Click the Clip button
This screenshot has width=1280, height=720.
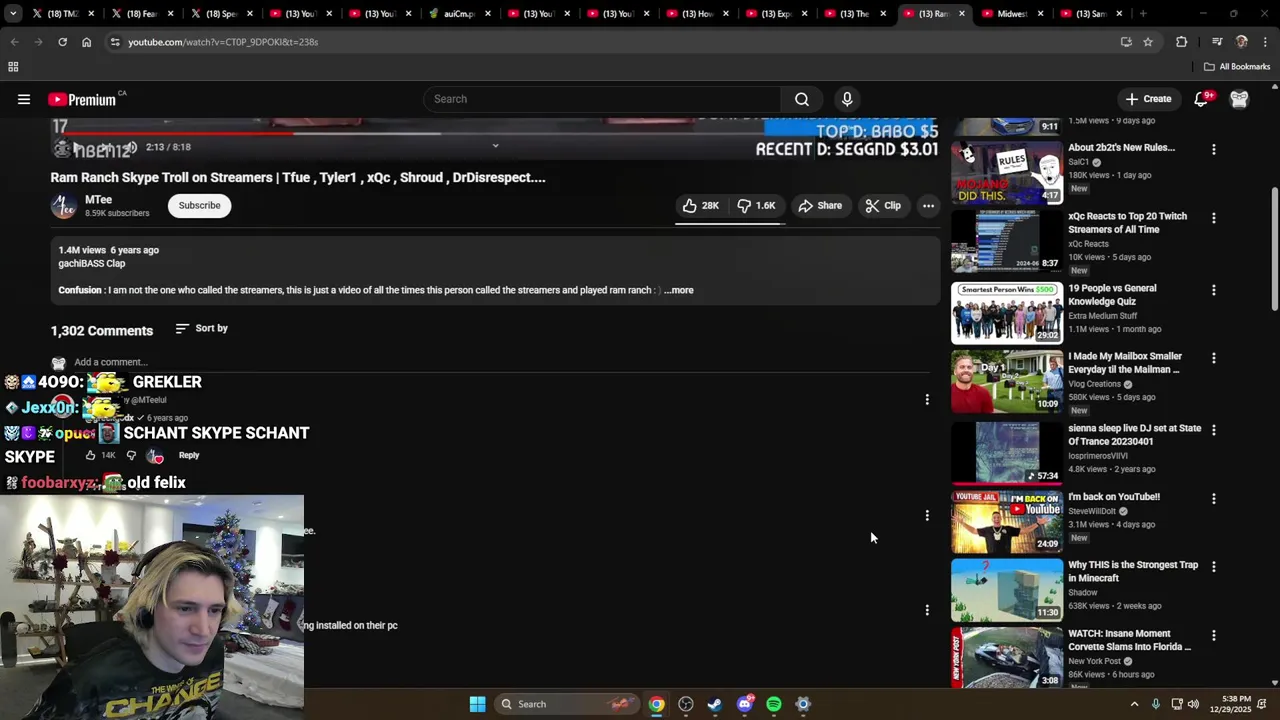point(883,205)
